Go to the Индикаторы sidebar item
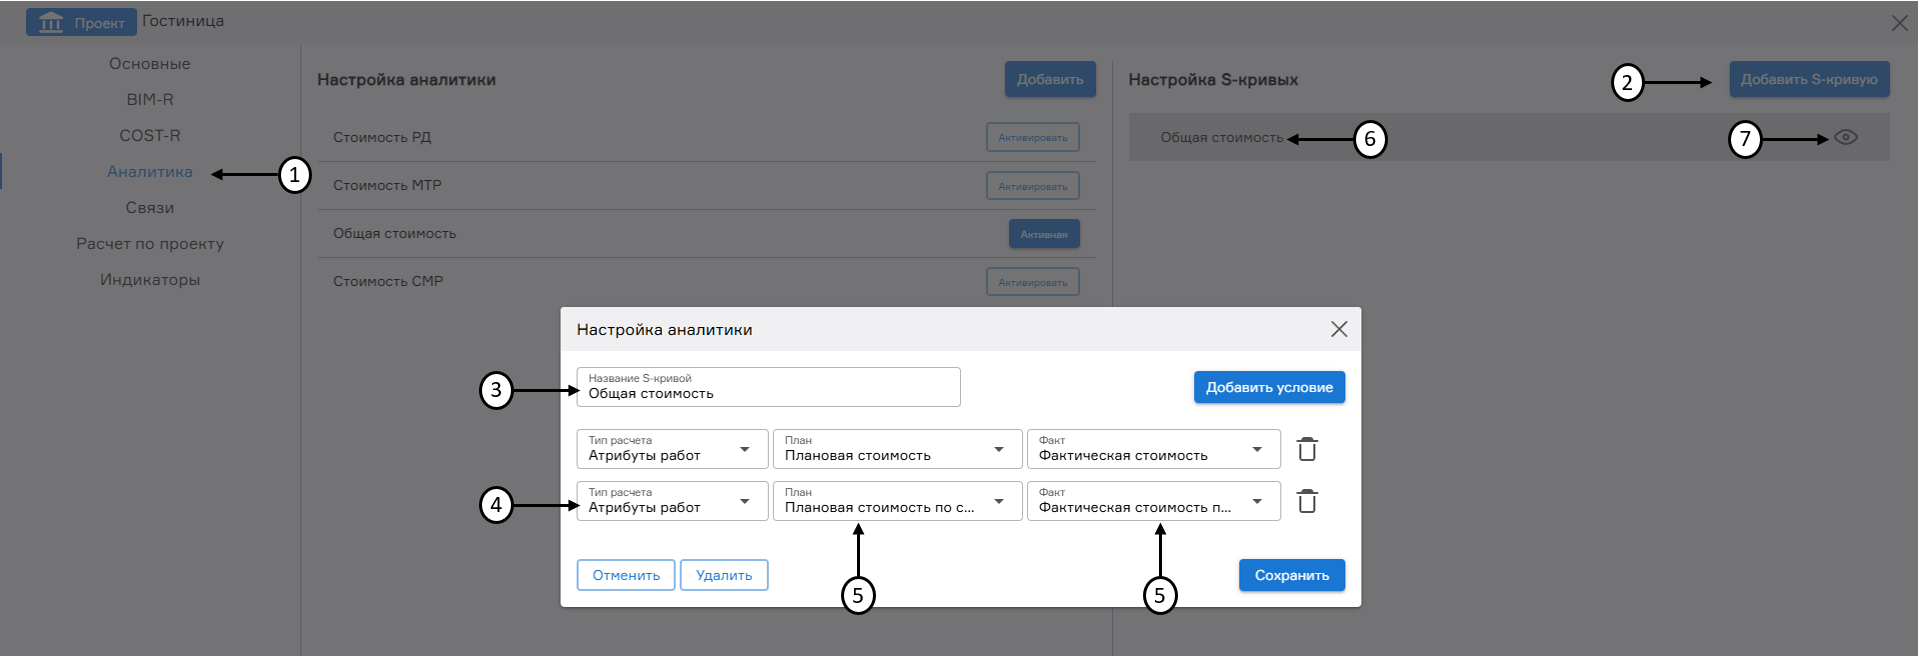This screenshot has width=1918, height=656. pos(150,280)
